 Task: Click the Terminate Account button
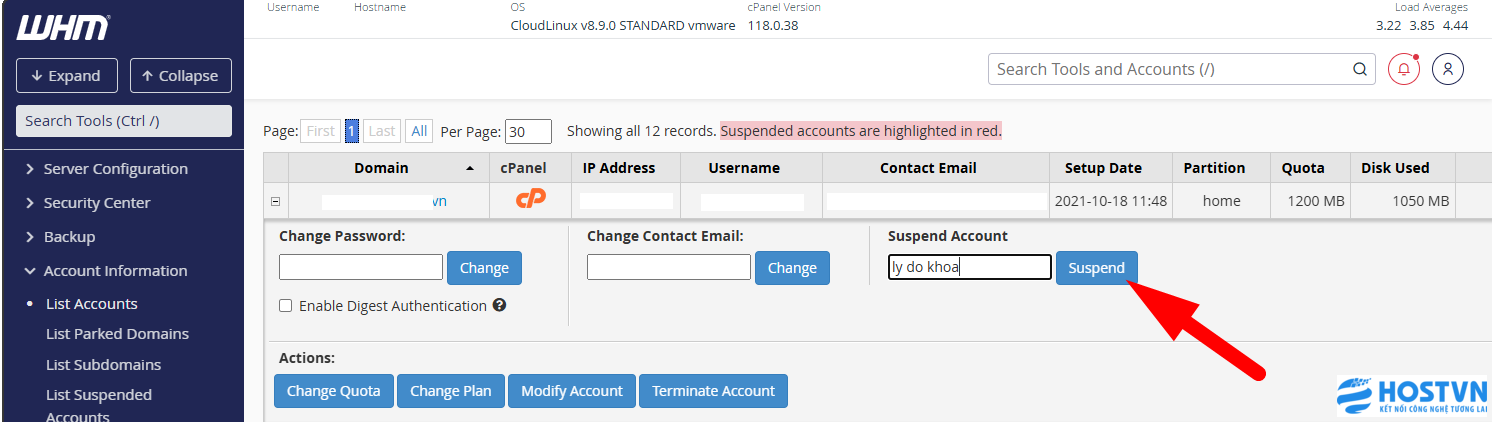point(713,391)
